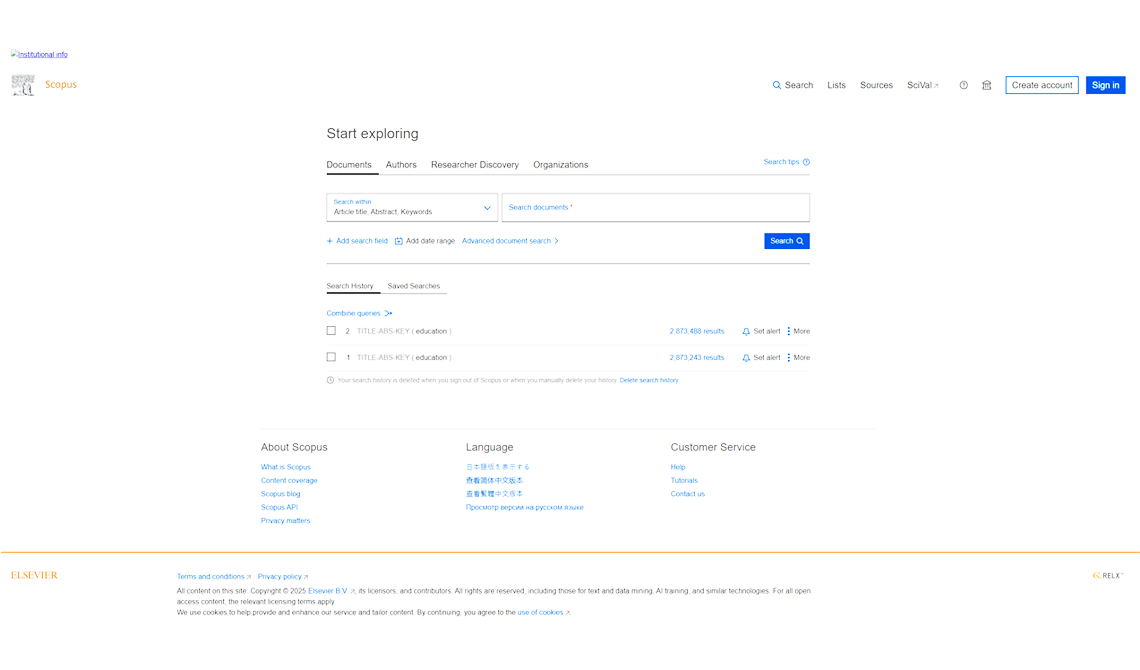Show the Search History tab
Viewport: 1140px width, 670px height.
[350, 286]
